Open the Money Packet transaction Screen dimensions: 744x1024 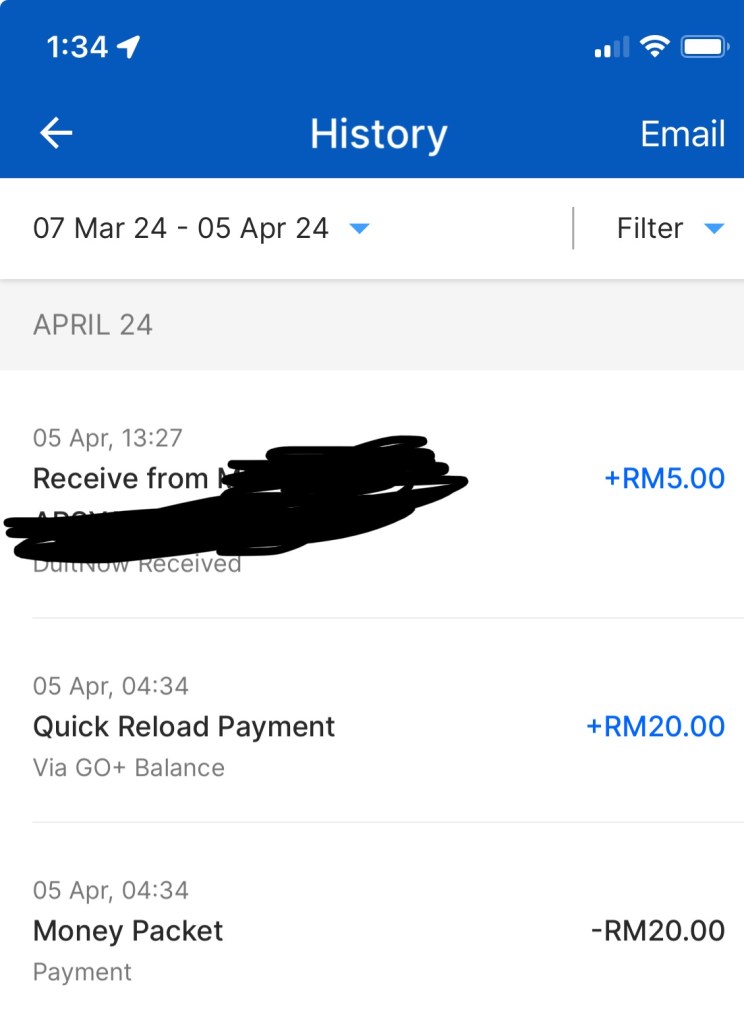[x=128, y=931]
